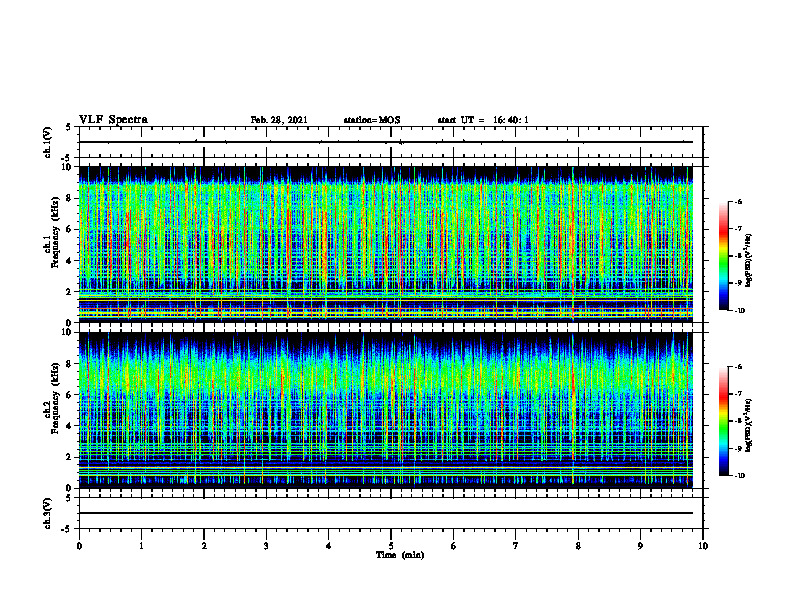Click the time axis tick label "1"
This screenshot has width=792, height=612.
(141, 546)
